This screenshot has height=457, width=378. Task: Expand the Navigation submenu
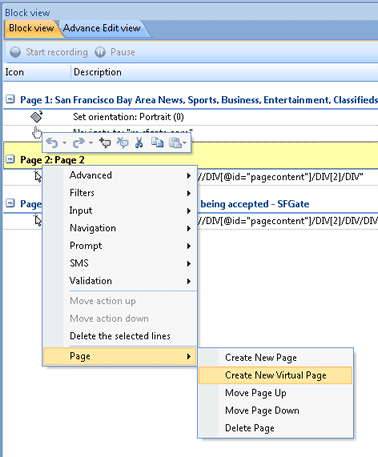point(120,228)
